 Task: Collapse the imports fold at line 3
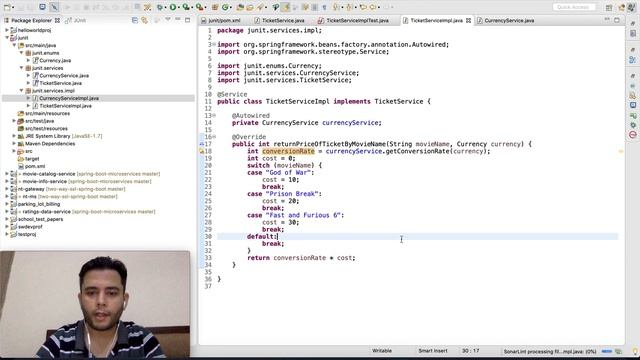[x=214, y=44]
